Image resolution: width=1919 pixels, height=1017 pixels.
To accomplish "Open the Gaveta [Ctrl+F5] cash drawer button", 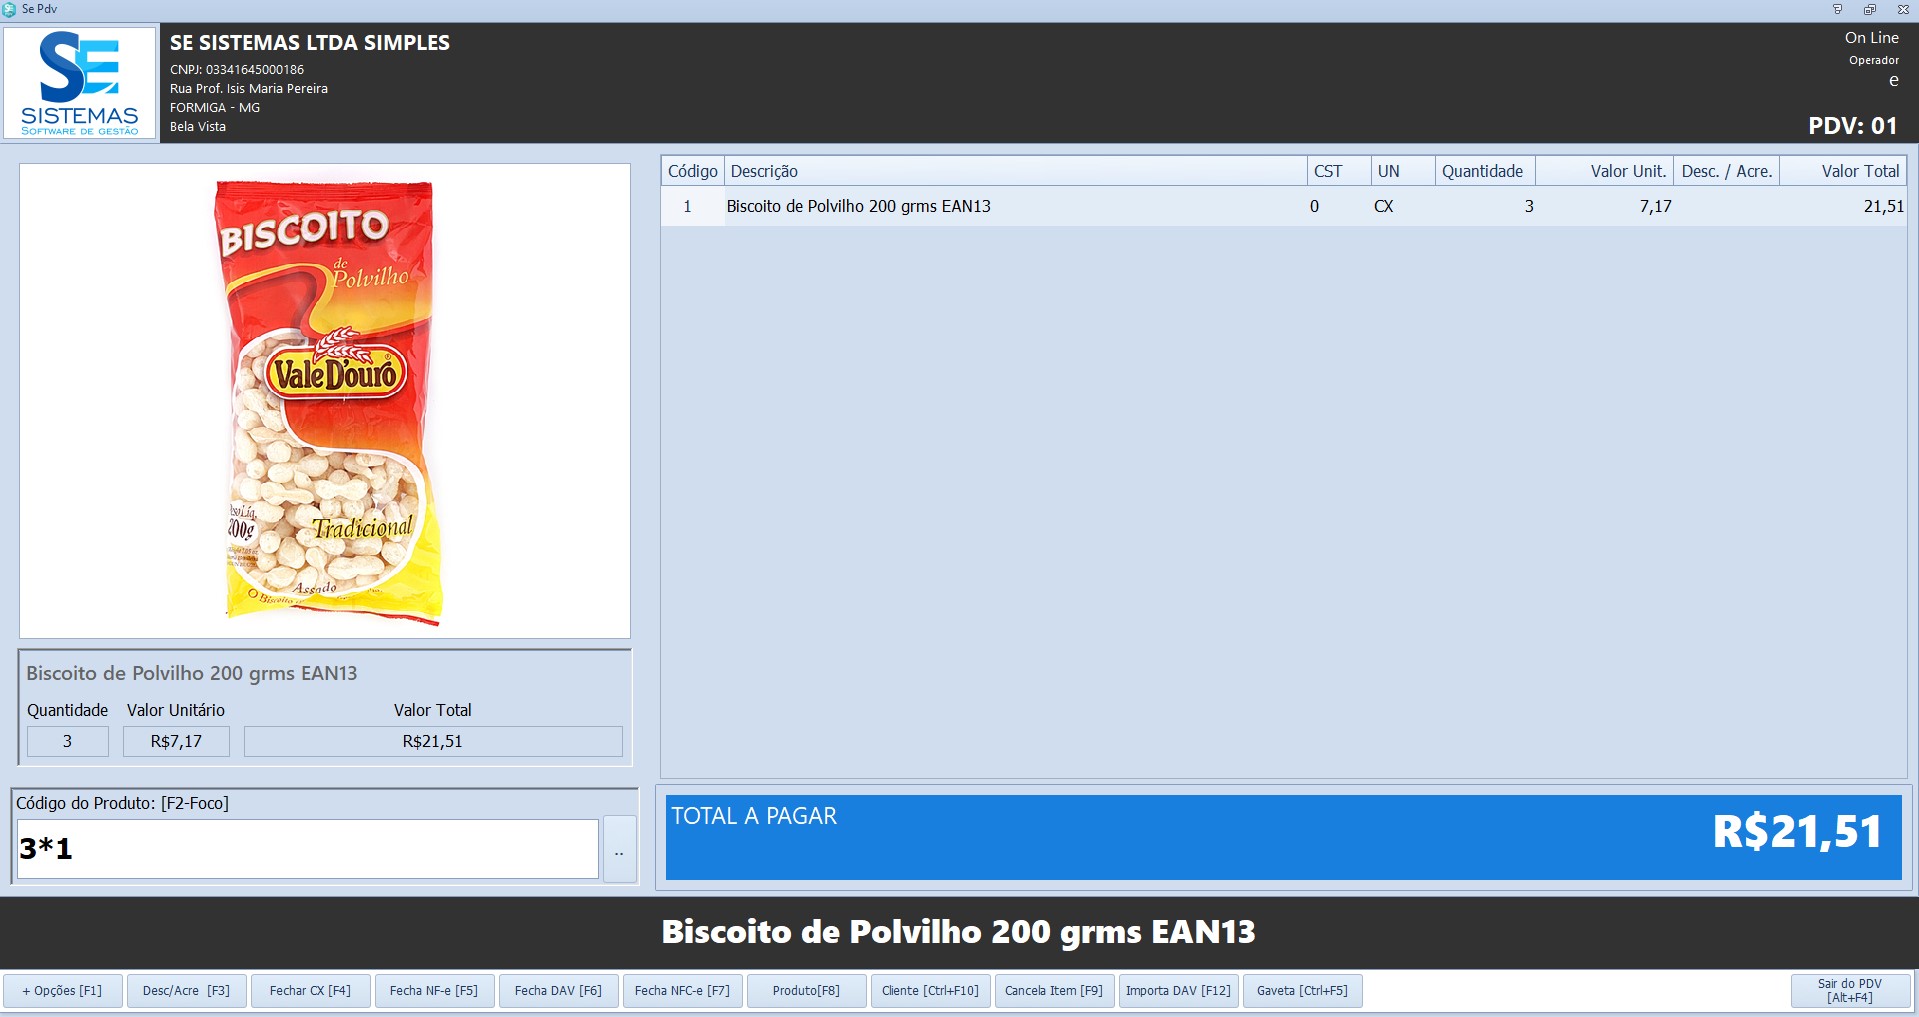I will [1302, 991].
